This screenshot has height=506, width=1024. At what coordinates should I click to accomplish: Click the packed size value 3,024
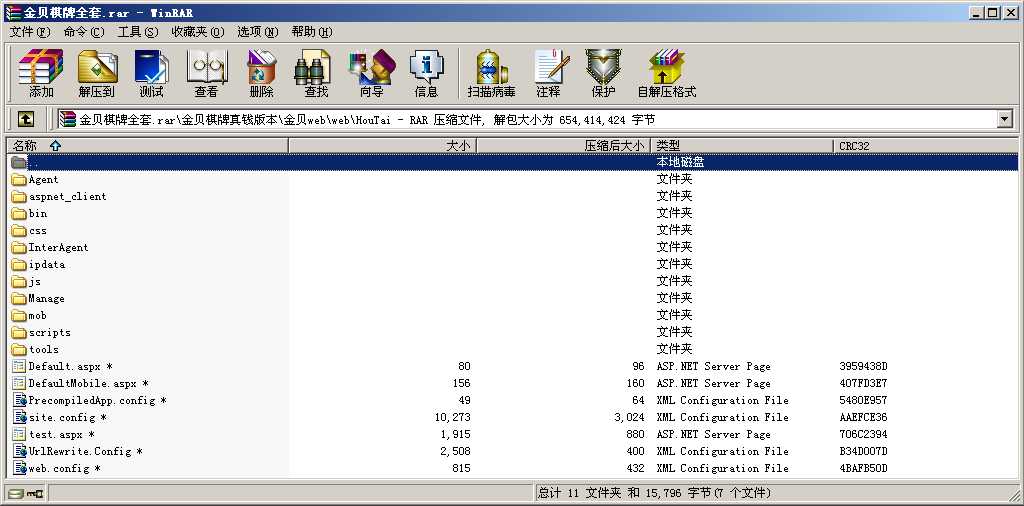630,417
